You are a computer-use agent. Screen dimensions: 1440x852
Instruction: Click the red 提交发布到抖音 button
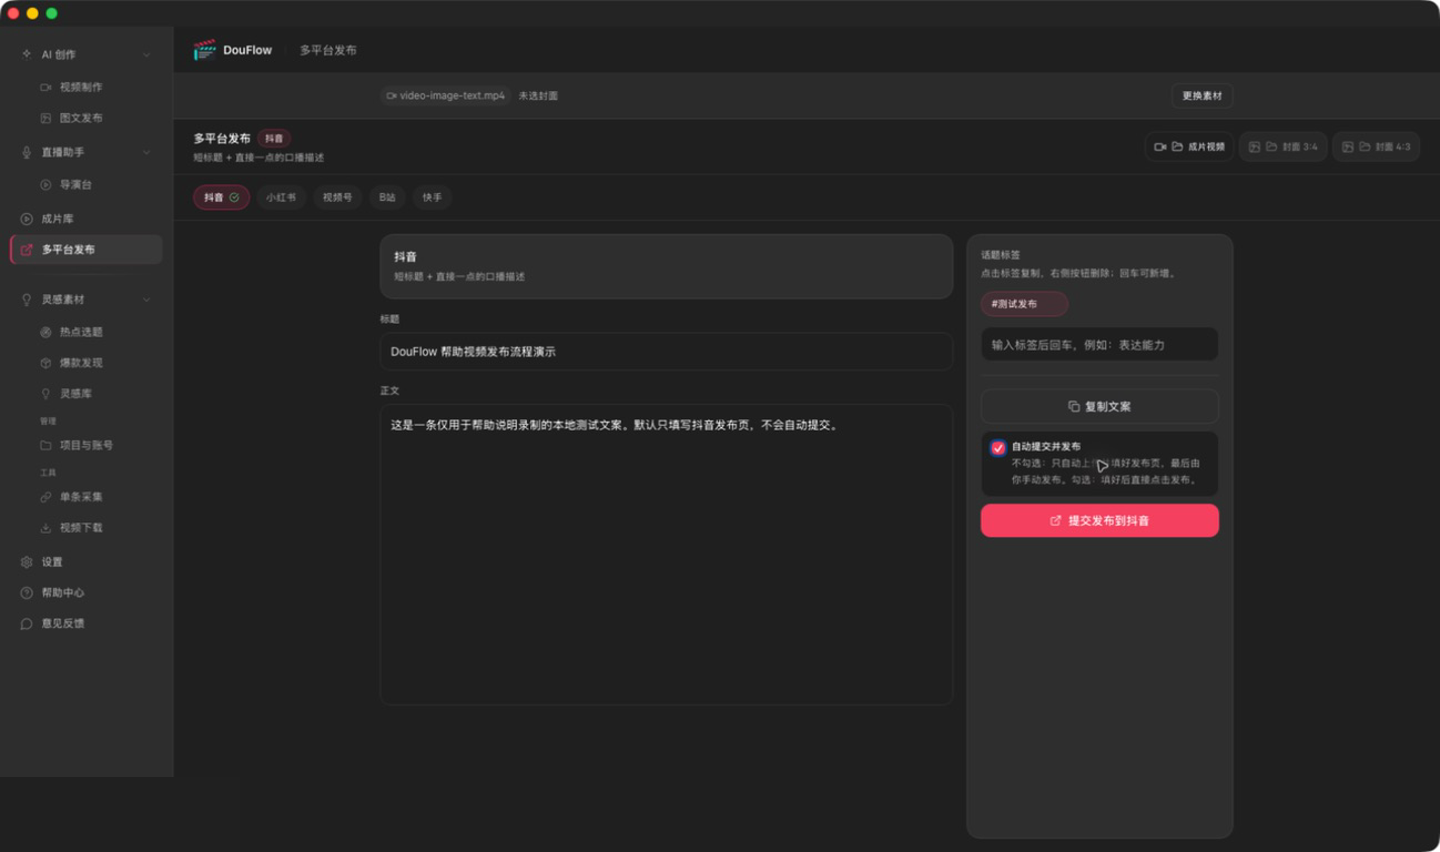tap(1100, 521)
